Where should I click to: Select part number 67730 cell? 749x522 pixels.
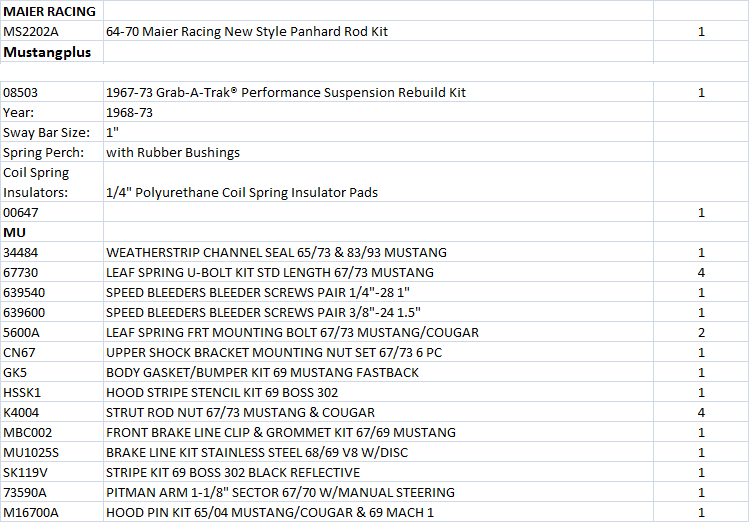pos(52,272)
